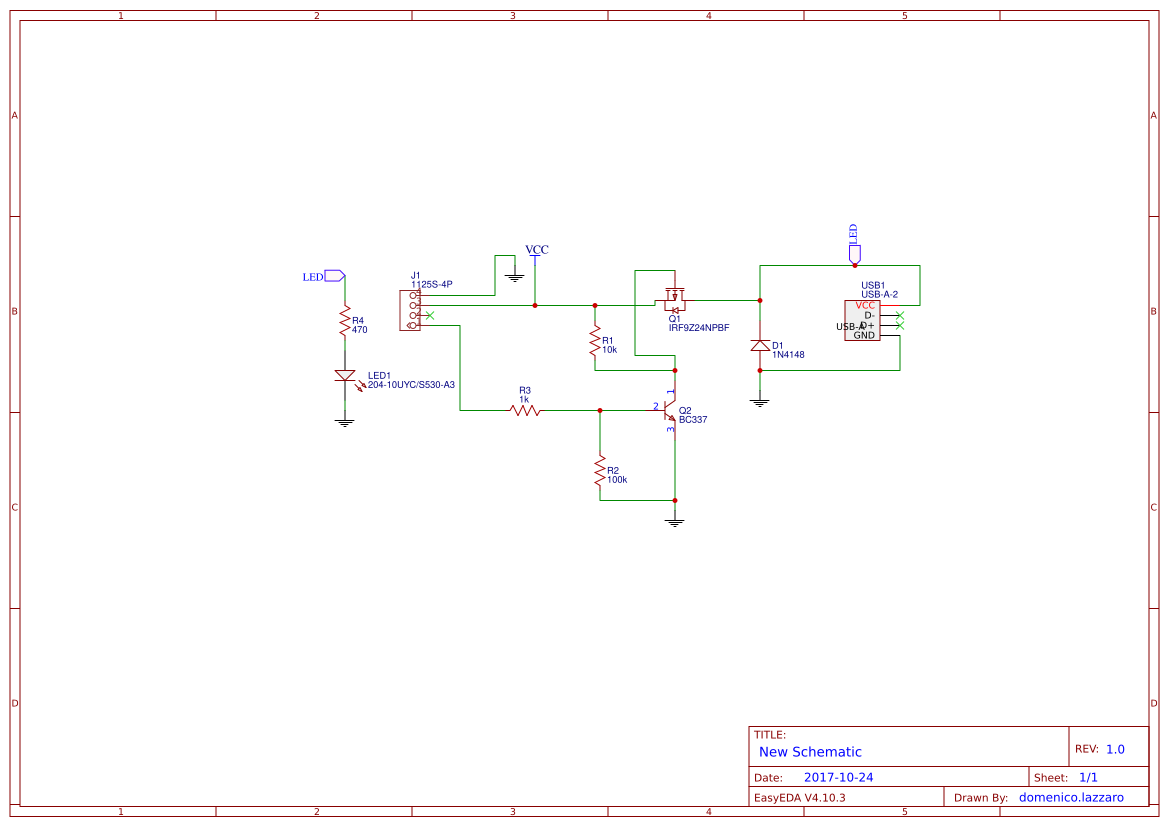Toggle the no-connect marker on USB D+ pin
This screenshot has height=827, width=1169.
click(x=900, y=326)
